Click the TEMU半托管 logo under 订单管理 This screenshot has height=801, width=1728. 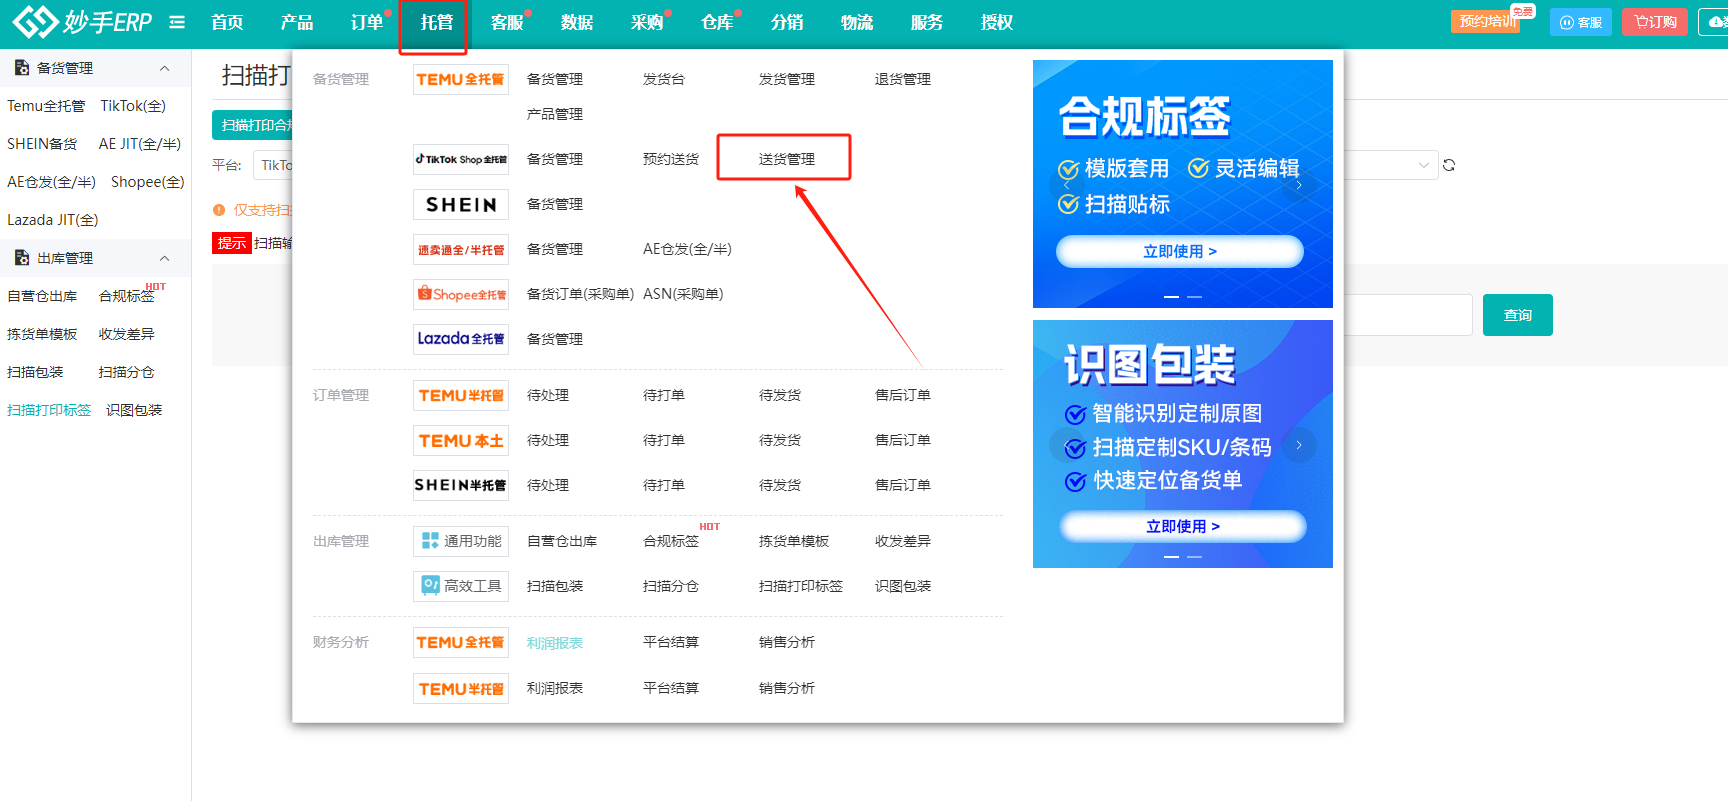coord(461,395)
